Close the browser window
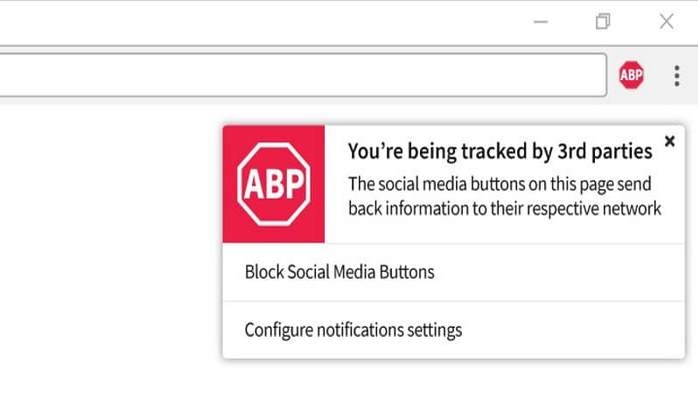 [x=666, y=22]
